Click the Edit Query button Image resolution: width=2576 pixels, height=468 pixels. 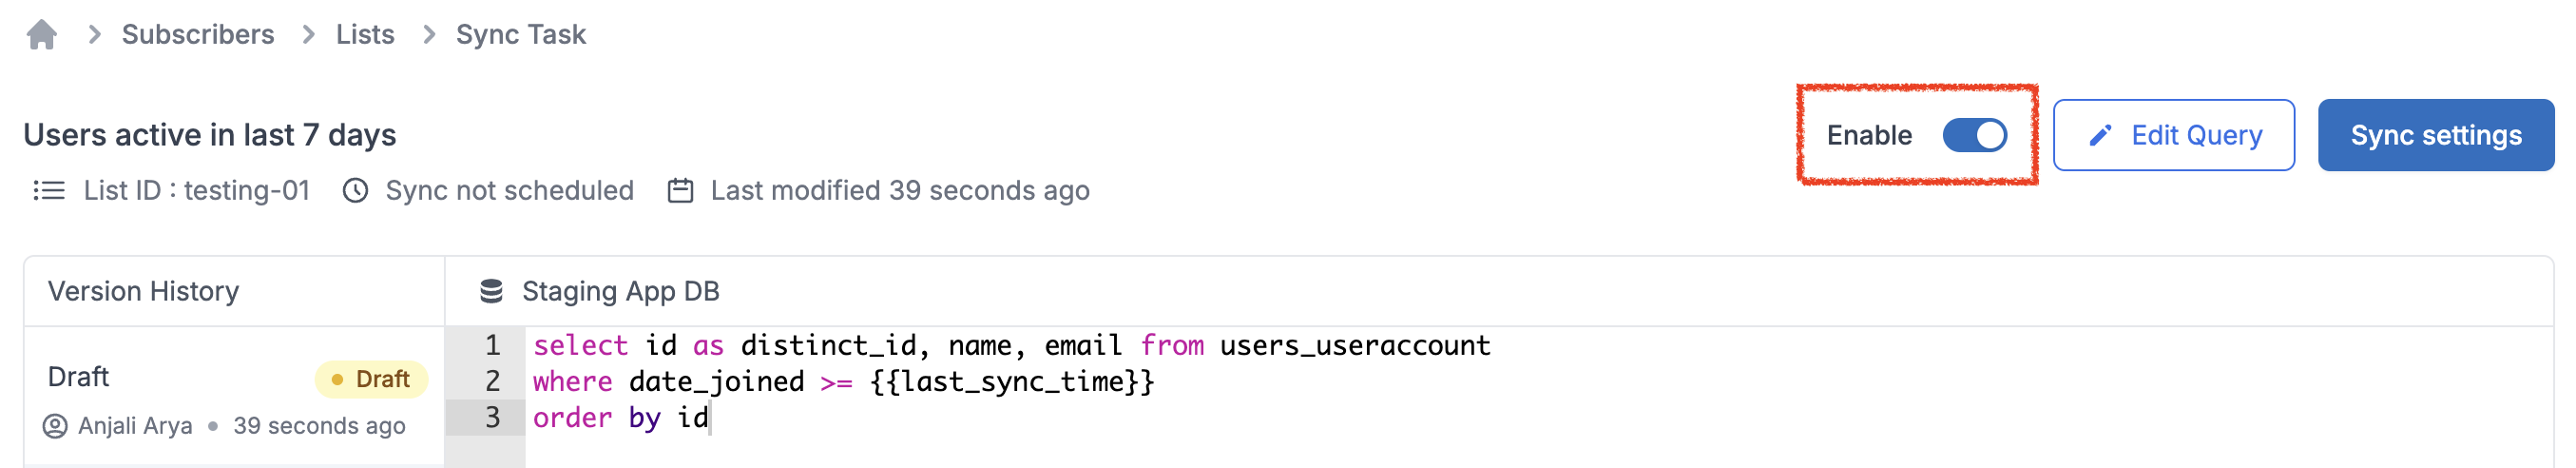2174,135
